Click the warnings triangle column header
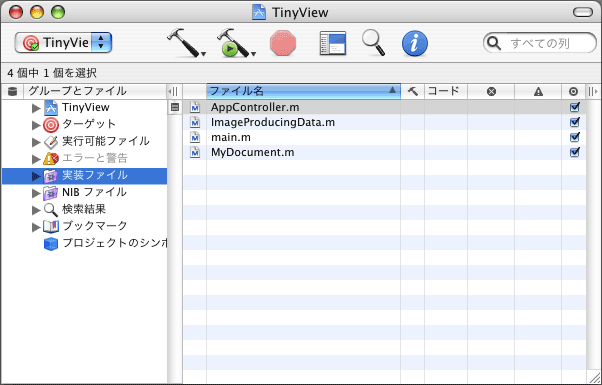 pos(538,91)
